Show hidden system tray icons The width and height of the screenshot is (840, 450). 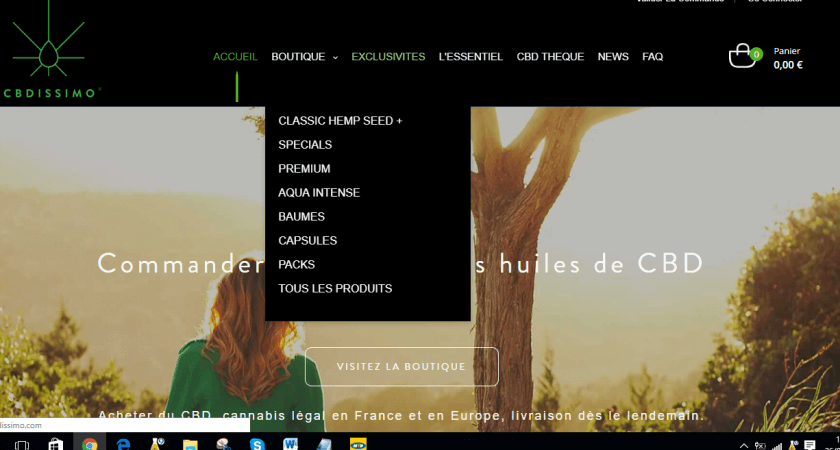pyautogui.click(x=744, y=445)
